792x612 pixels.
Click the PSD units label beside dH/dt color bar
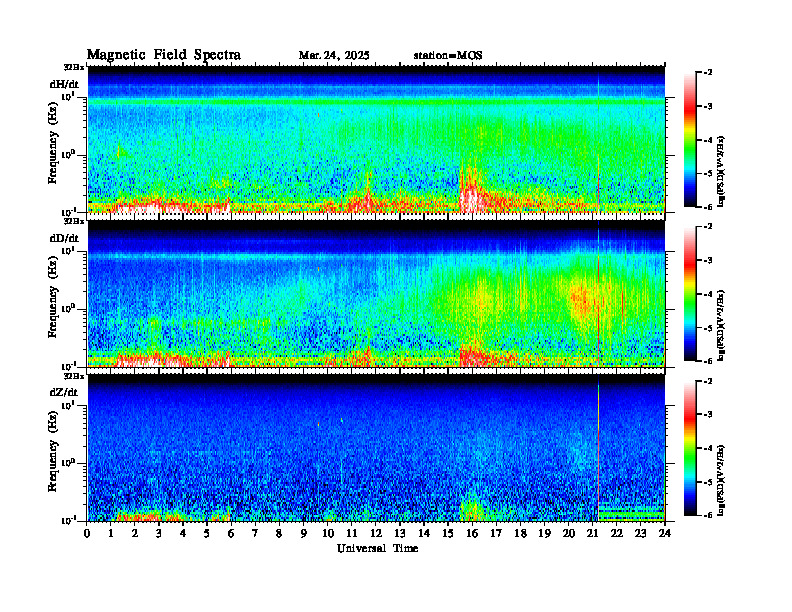[x=721, y=171]
